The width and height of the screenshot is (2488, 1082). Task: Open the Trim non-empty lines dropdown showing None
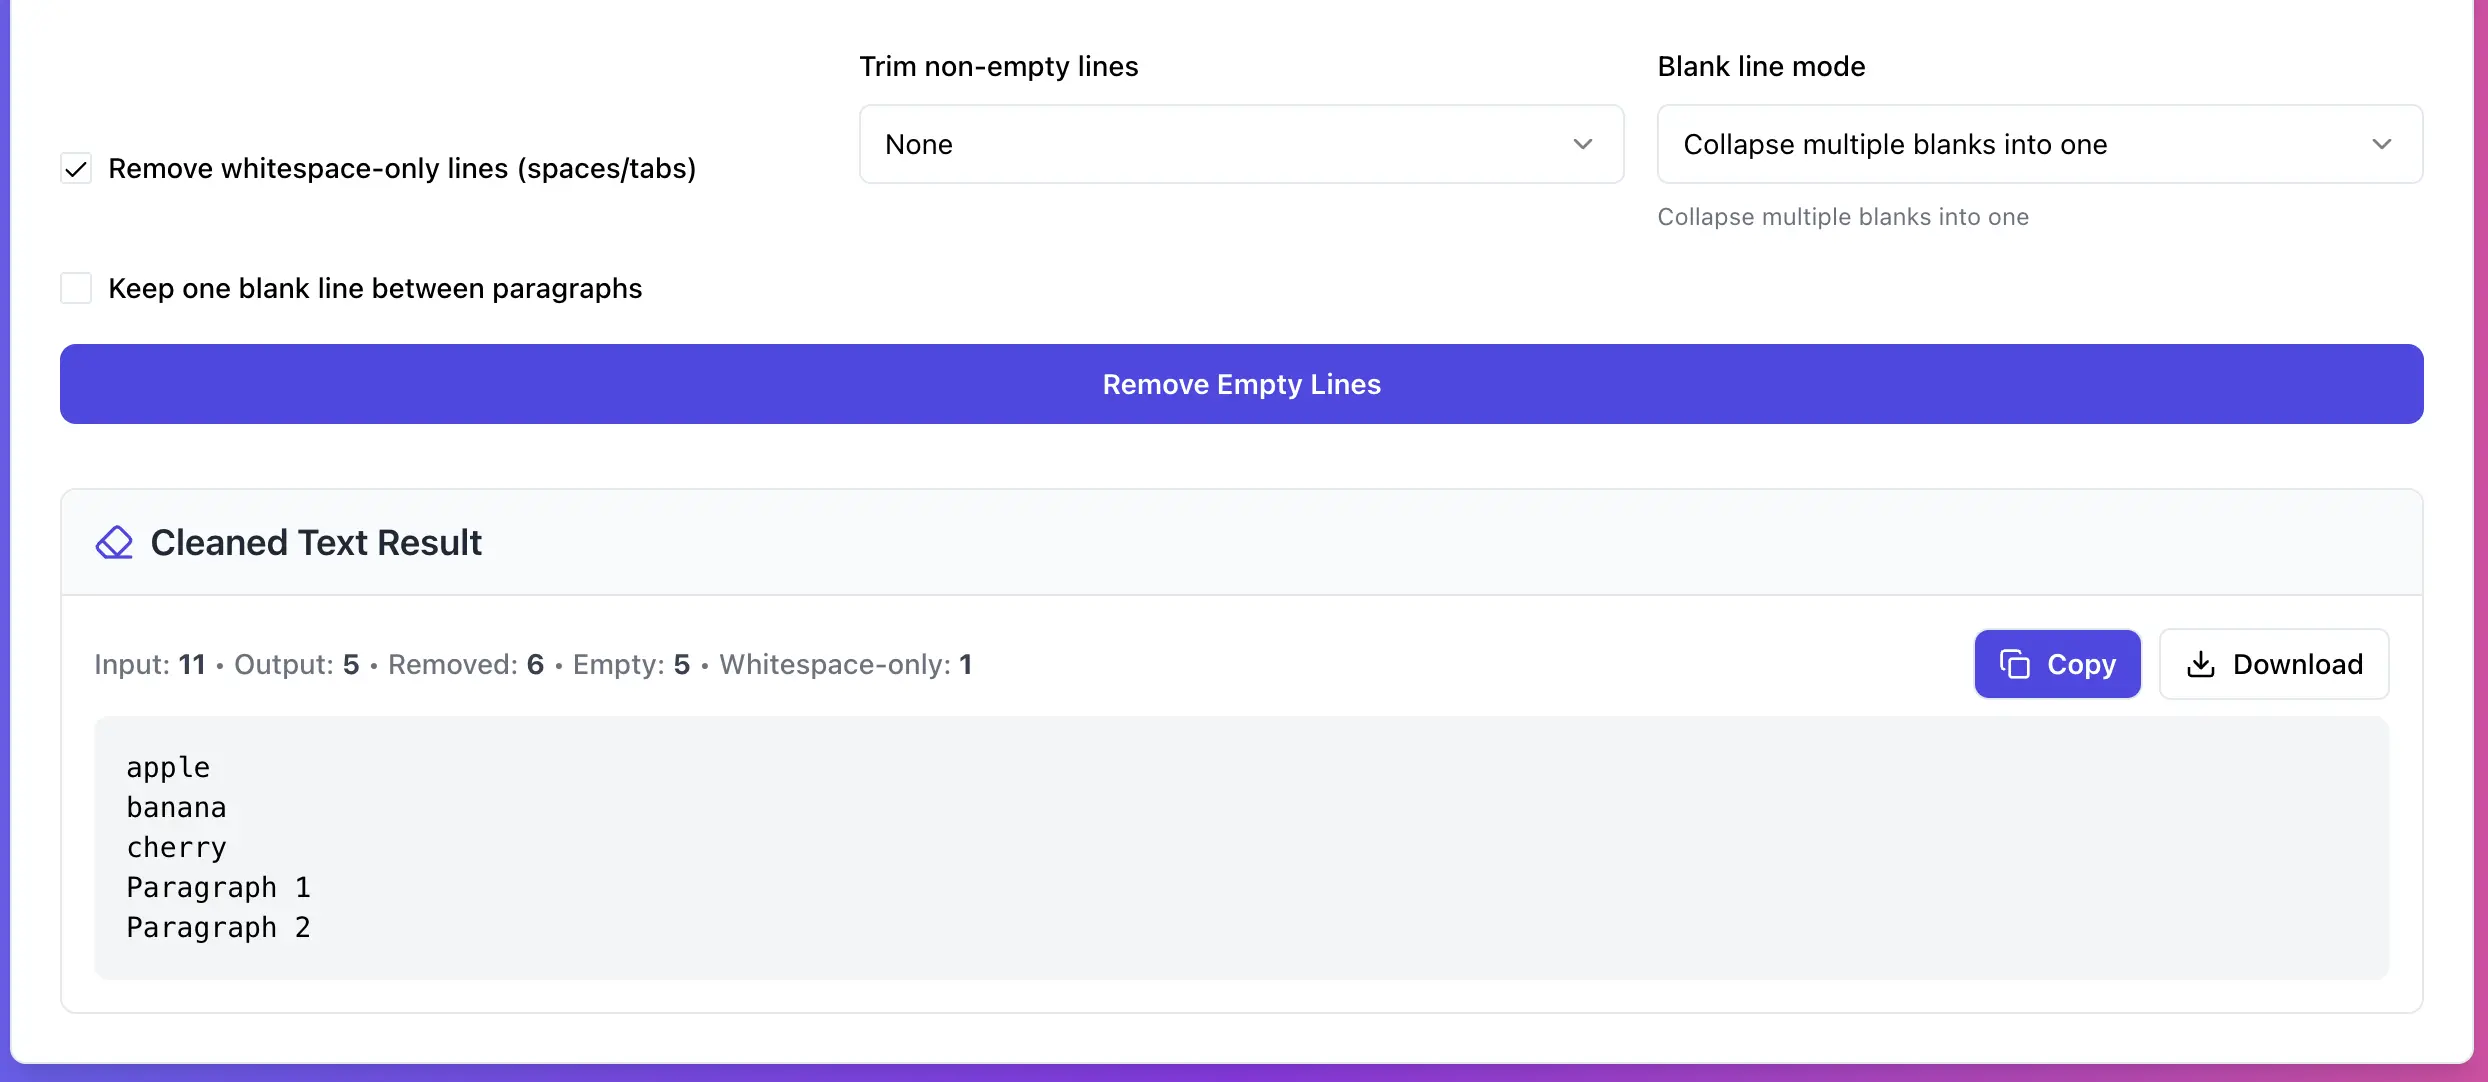(1240, 144)
